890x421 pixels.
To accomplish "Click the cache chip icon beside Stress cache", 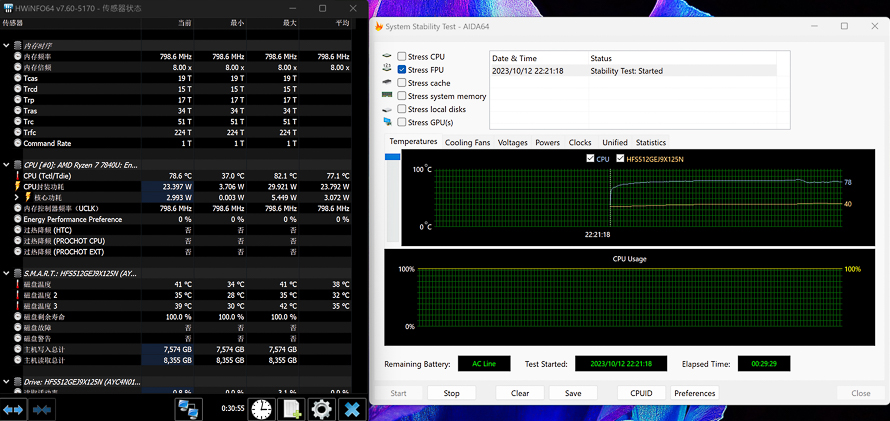I will click(387, 83).
